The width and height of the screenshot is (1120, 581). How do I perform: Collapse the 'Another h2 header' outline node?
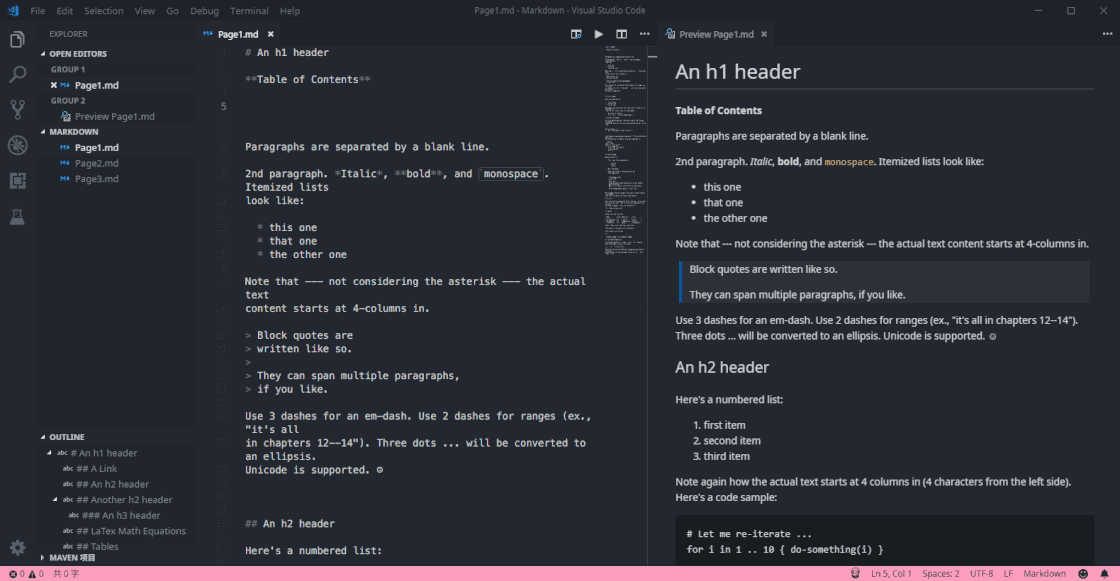pos(56,500)
